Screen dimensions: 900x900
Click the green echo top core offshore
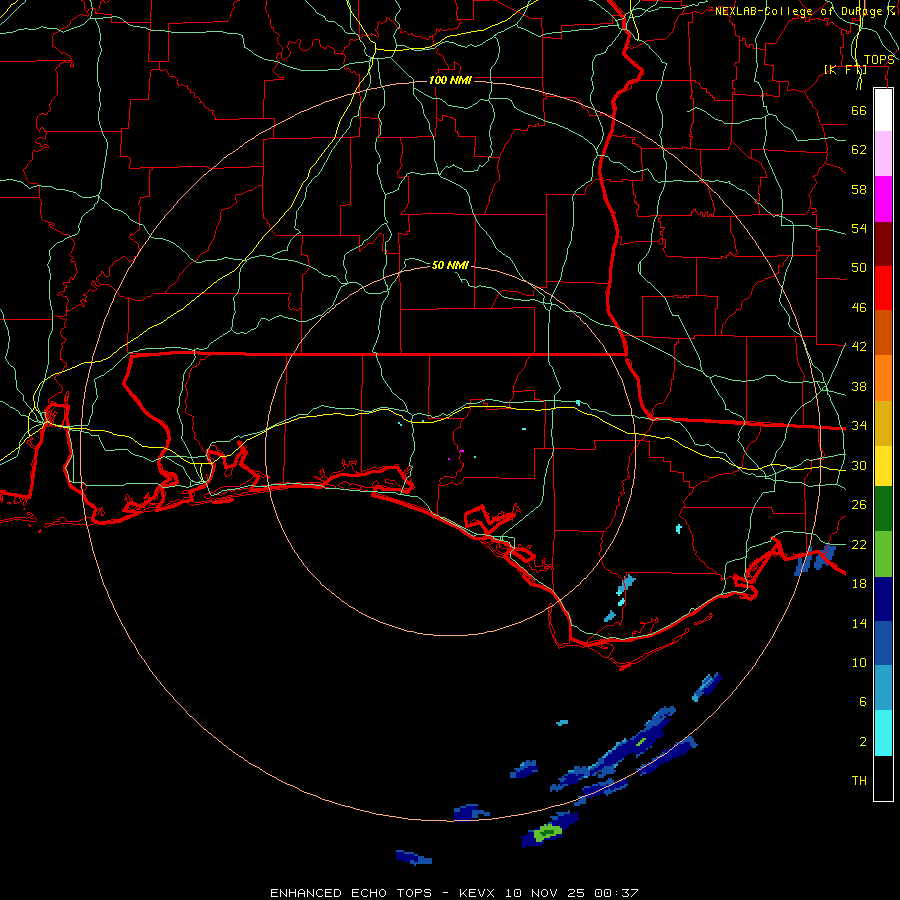[x=548, y=832]
